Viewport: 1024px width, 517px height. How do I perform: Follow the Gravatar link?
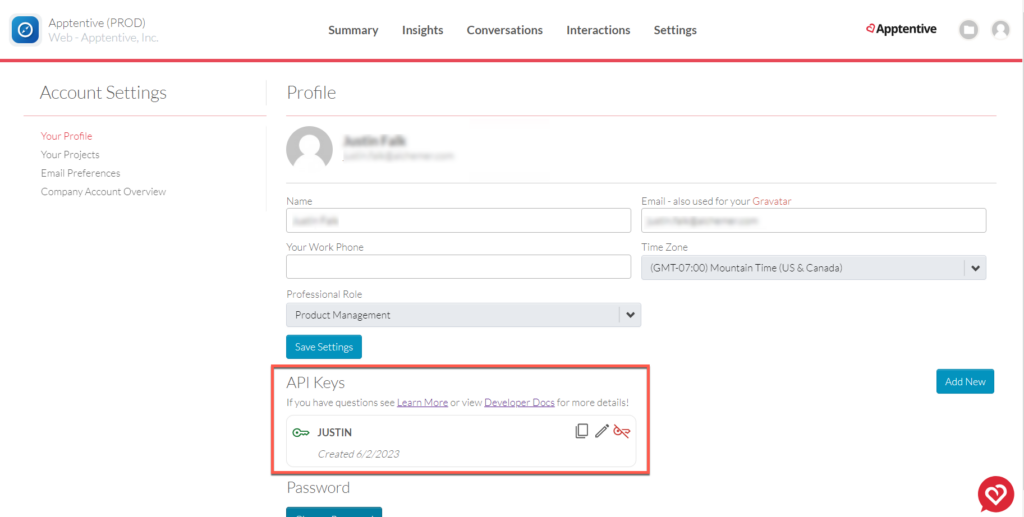click(x=772, y=201)
